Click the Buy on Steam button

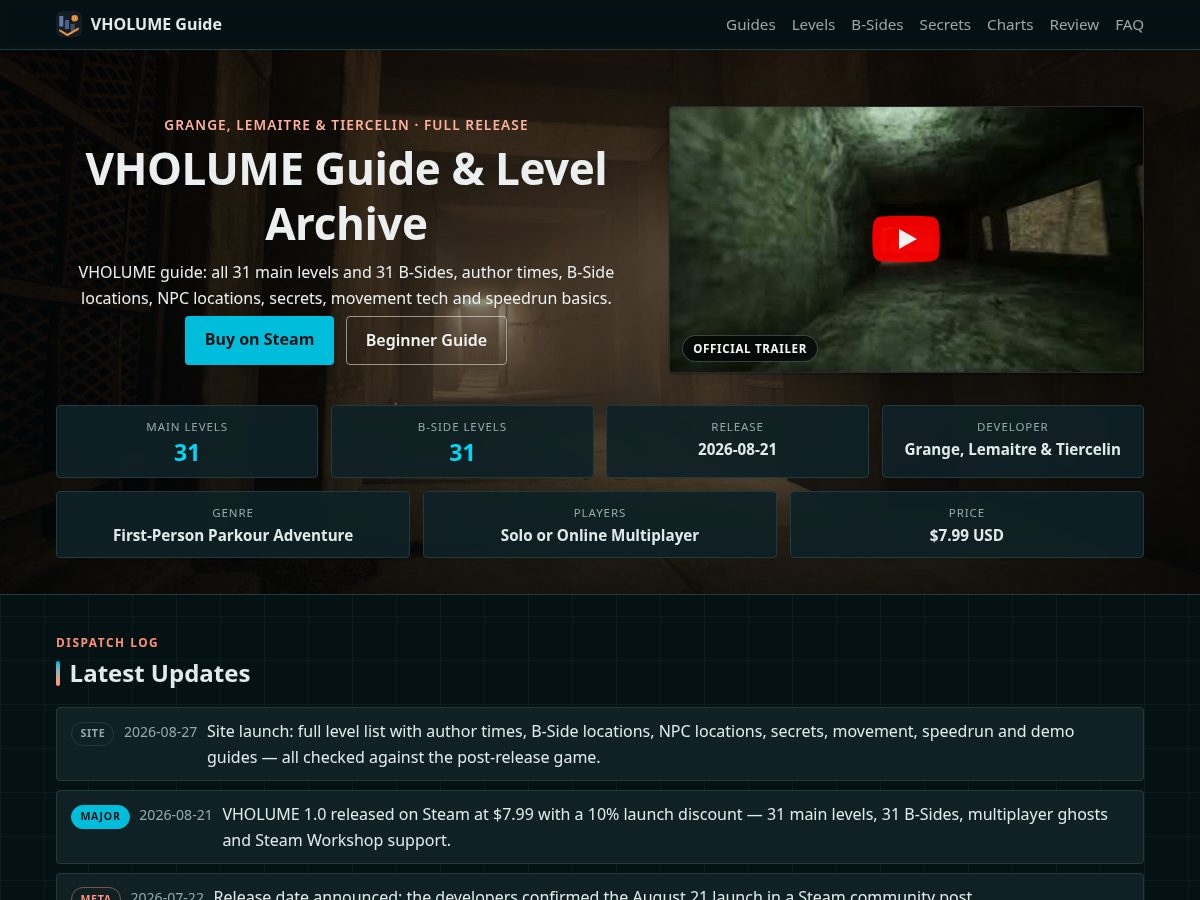tap(259, 340)
